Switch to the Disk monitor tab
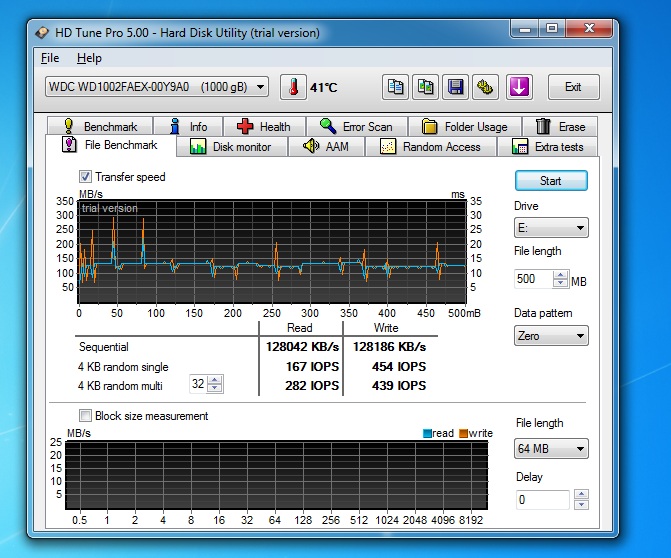Screen dimensions: 671x558 232,147
